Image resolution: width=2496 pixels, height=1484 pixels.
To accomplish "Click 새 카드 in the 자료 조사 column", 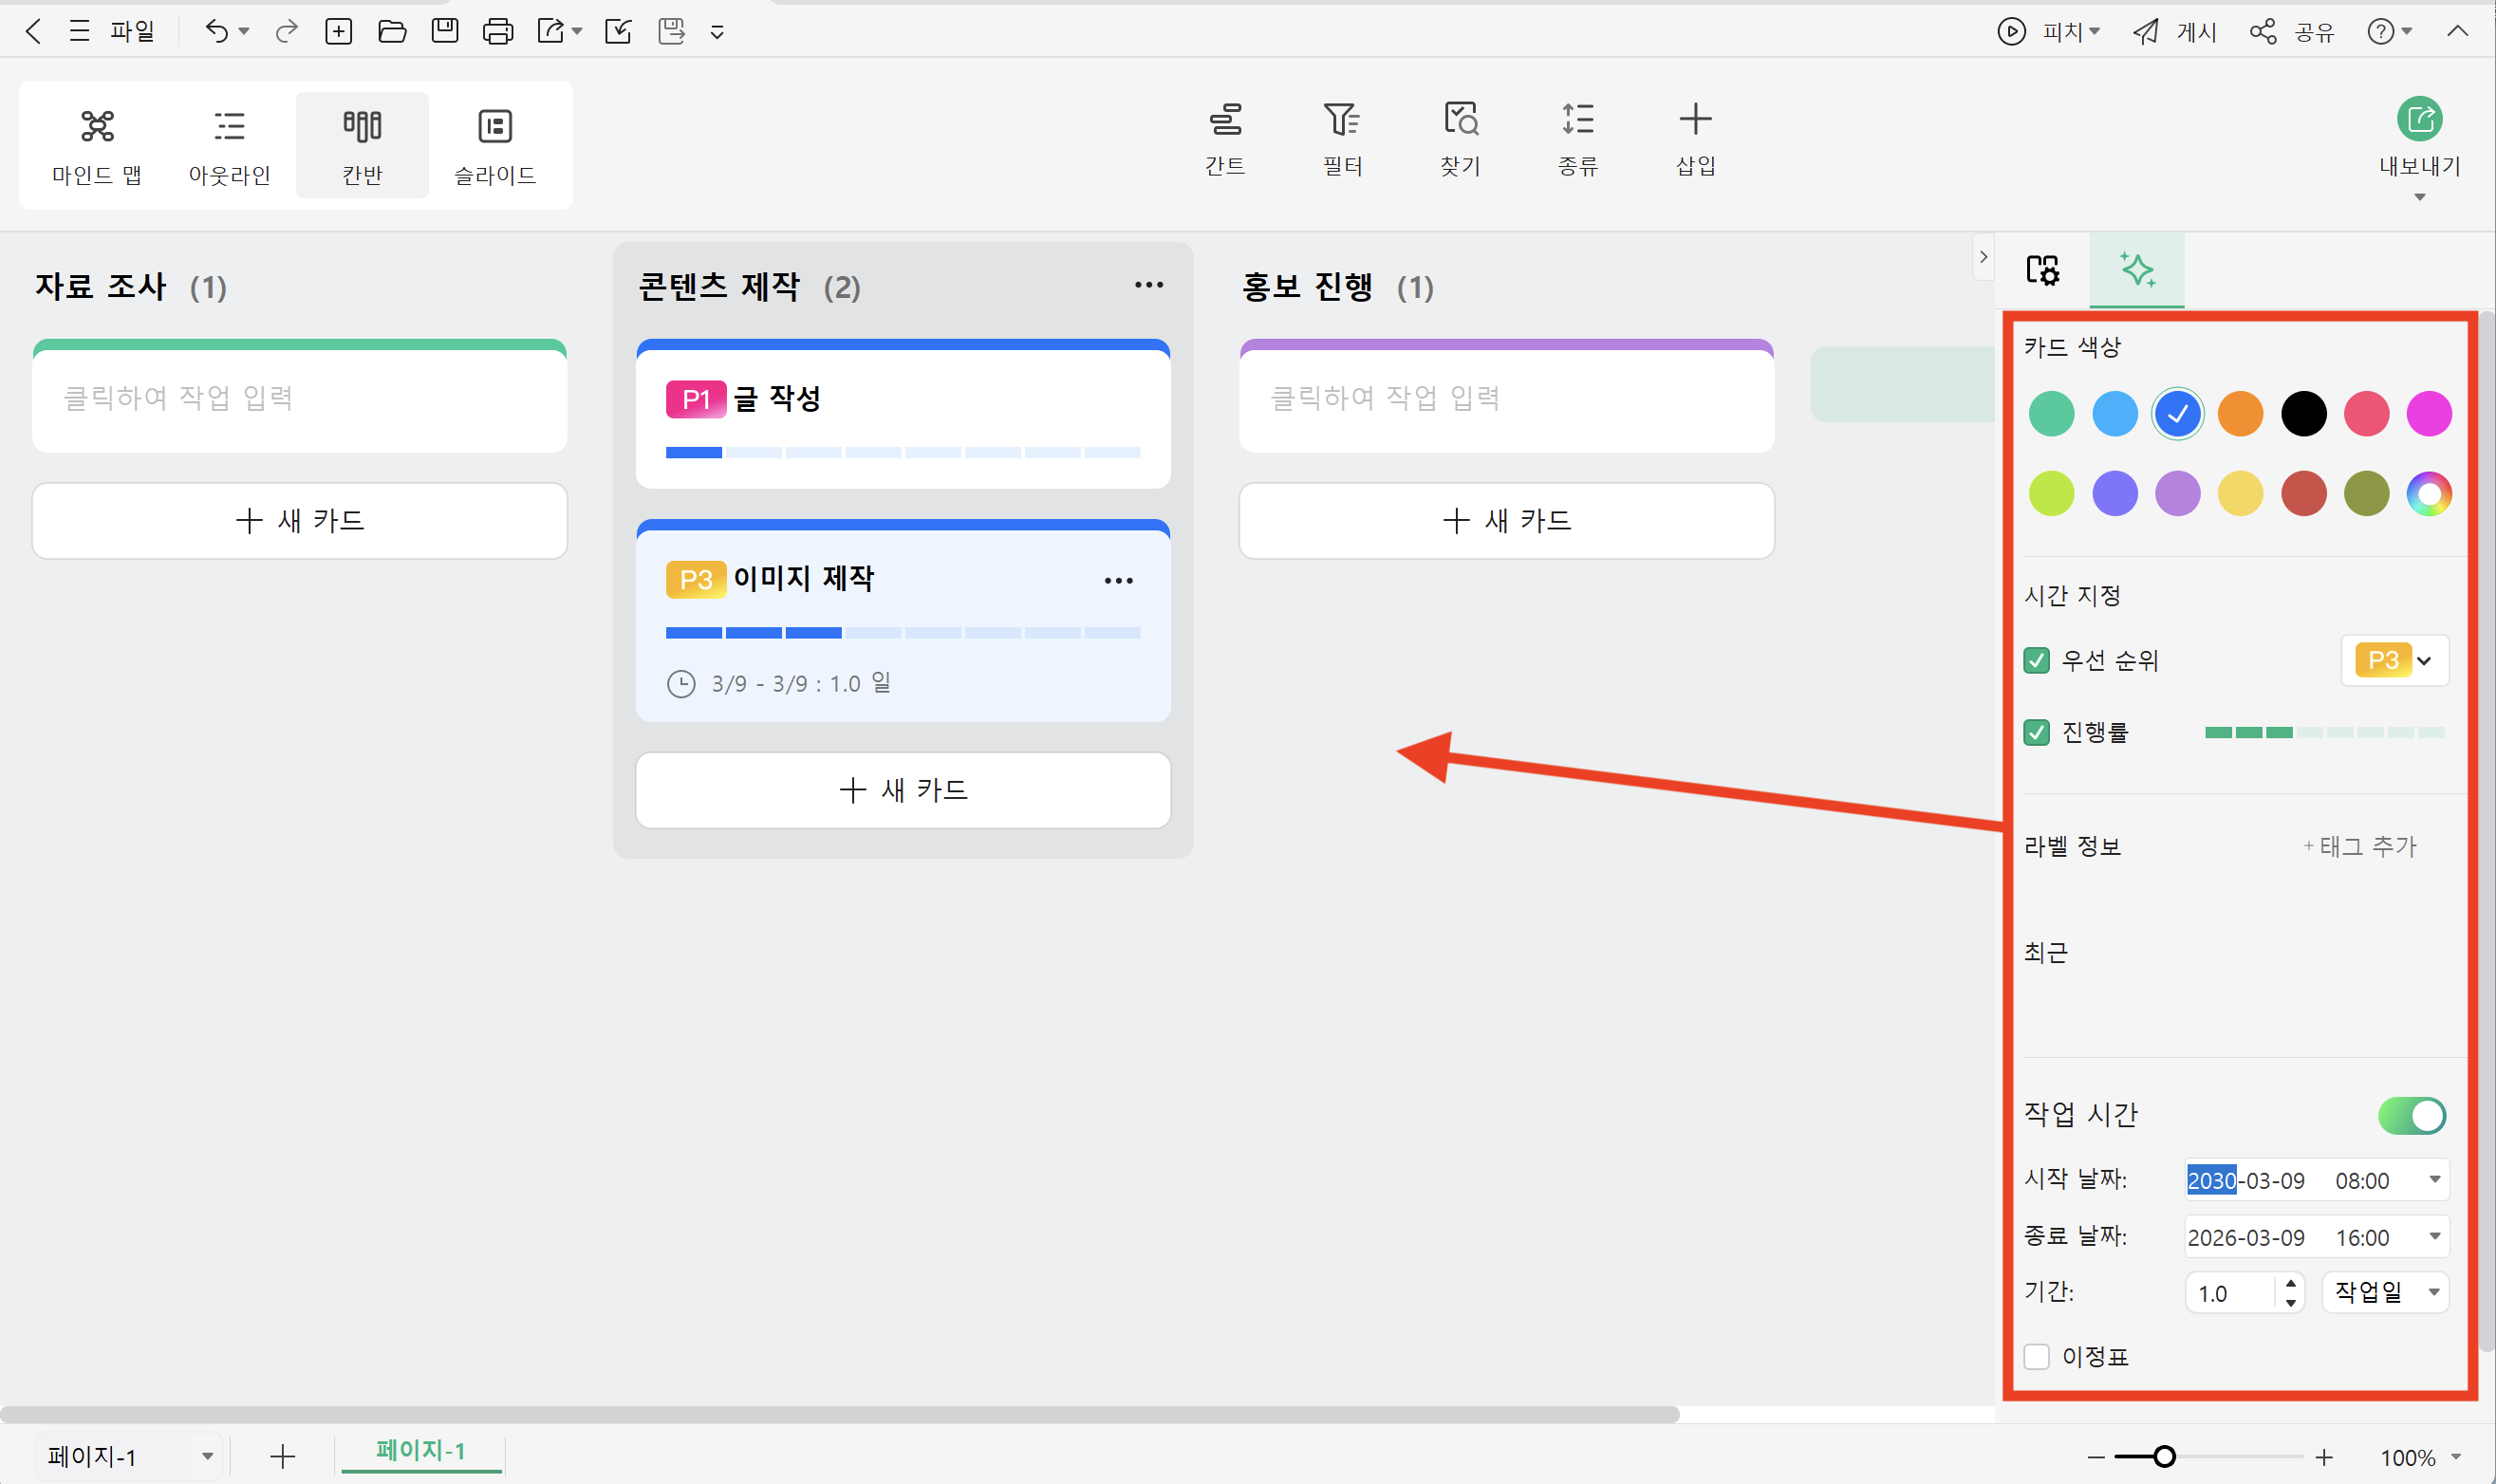I will 299,520.
